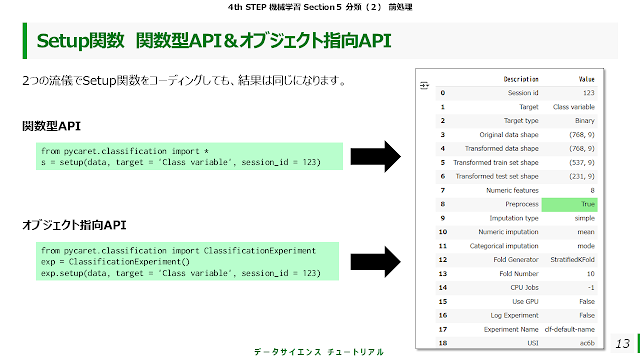The width and height of the screenshot is (640, 360).
Task: Click the header text '4th STEP 機械学習 Section 5'
Action: click(x=284, y=7)
